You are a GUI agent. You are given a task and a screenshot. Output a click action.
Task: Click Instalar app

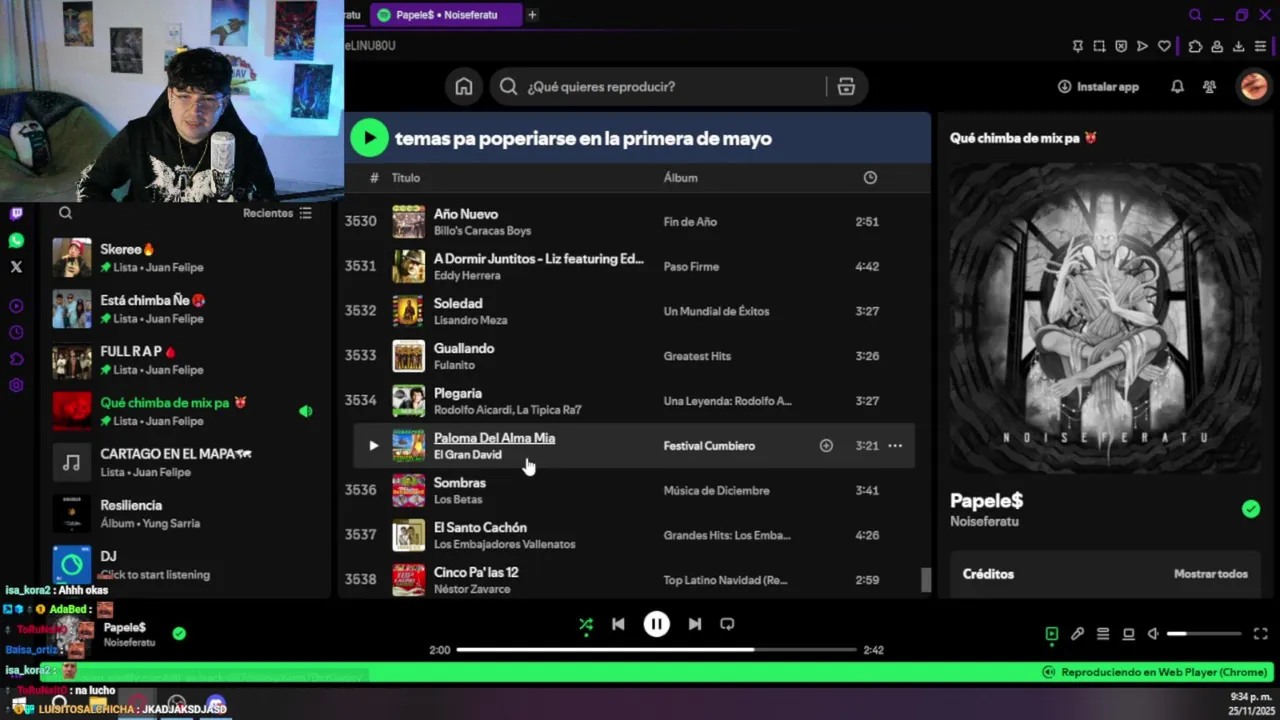coord(1098,87)
